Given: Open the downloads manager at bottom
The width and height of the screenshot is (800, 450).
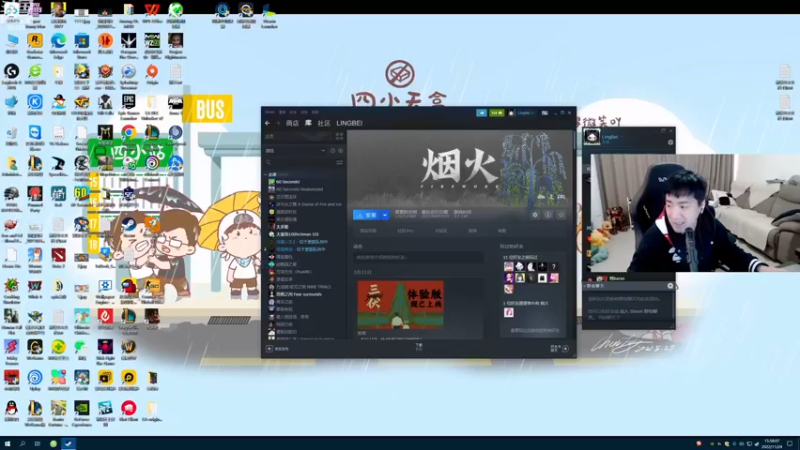Looking at the screenshot, I should tap(419, 347).
